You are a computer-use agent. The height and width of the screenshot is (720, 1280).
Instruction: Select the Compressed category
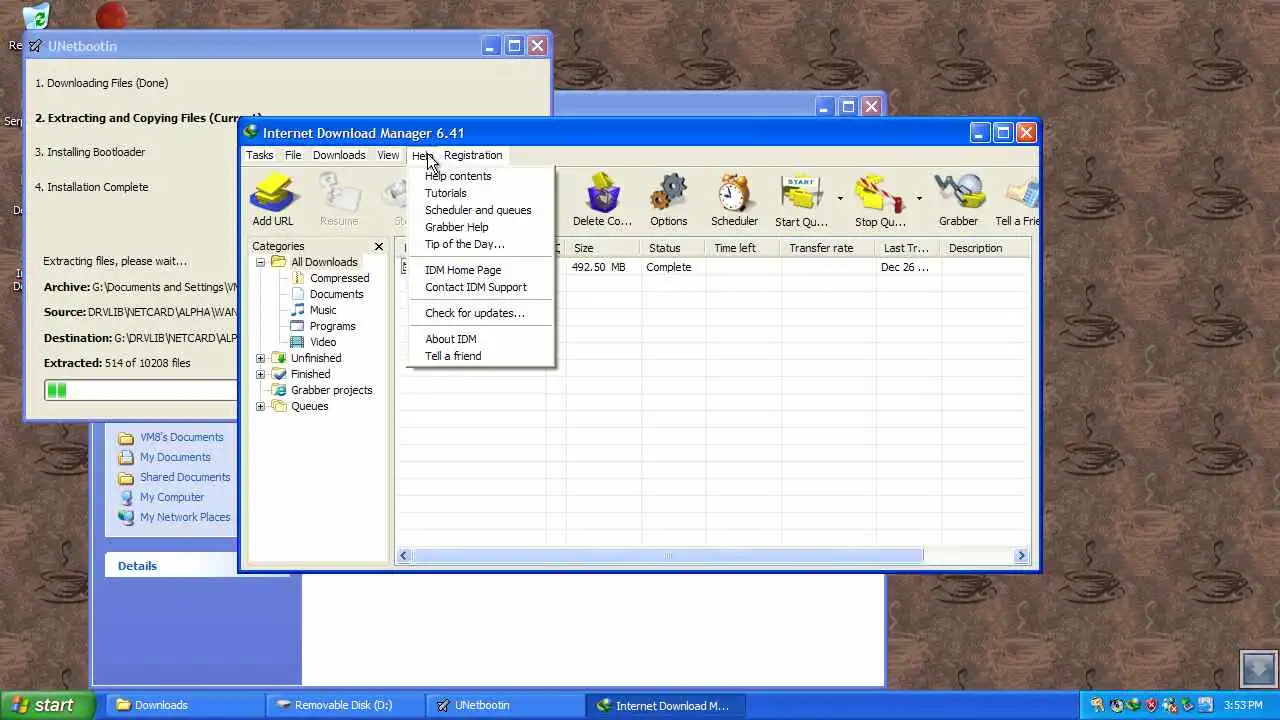(339, 278)
